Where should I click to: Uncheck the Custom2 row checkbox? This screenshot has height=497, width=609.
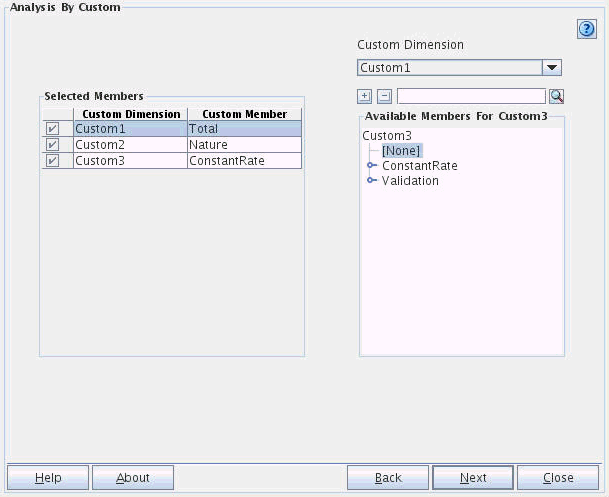pyautogui.click(x=52, y=145)
